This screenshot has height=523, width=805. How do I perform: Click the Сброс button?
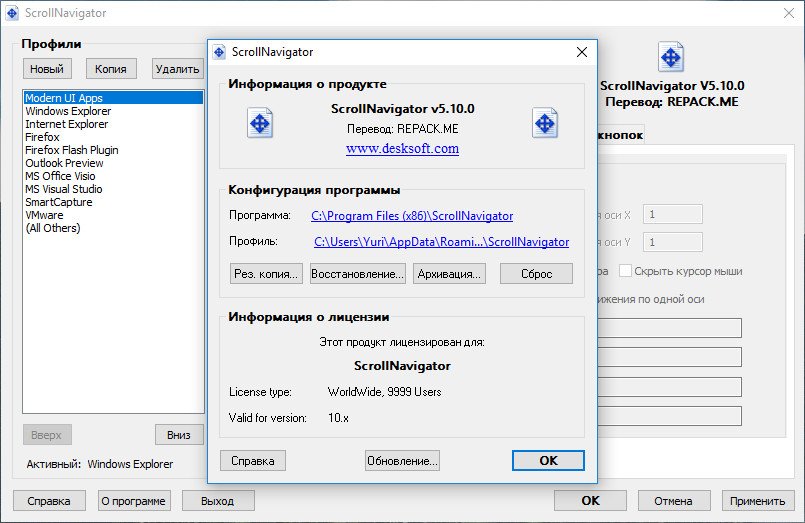point(536,274)
